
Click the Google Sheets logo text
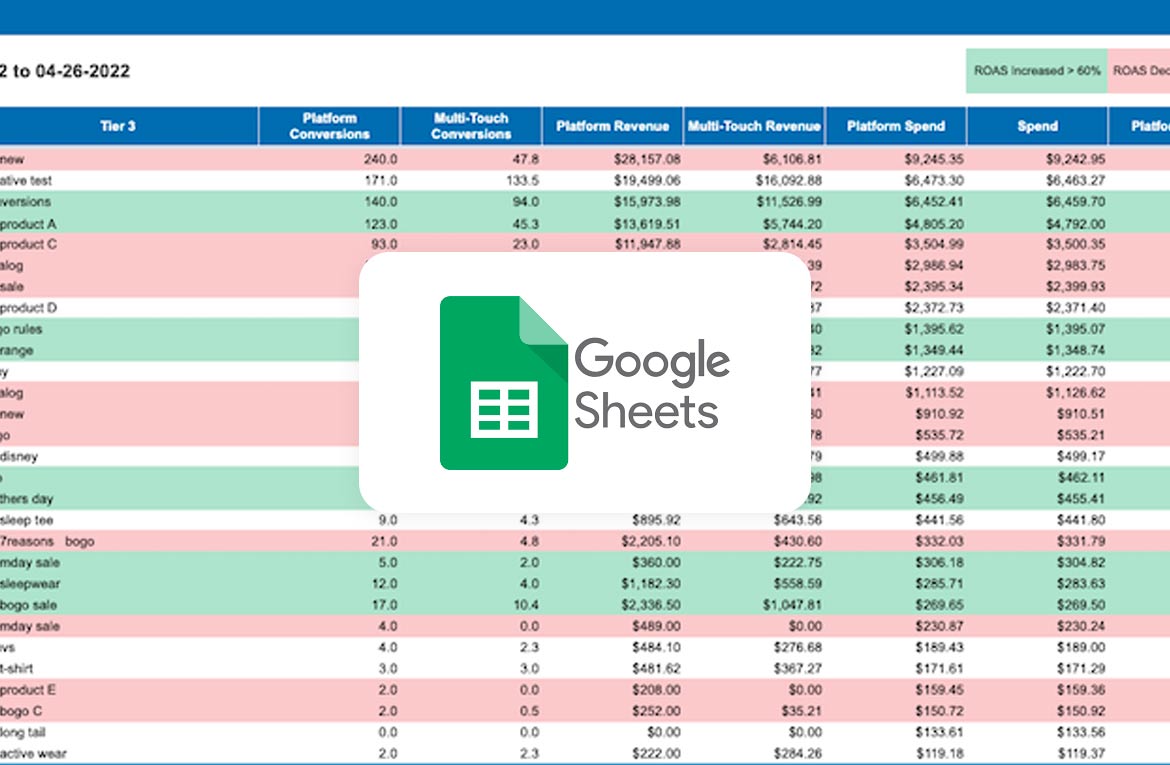click(650, 385)
